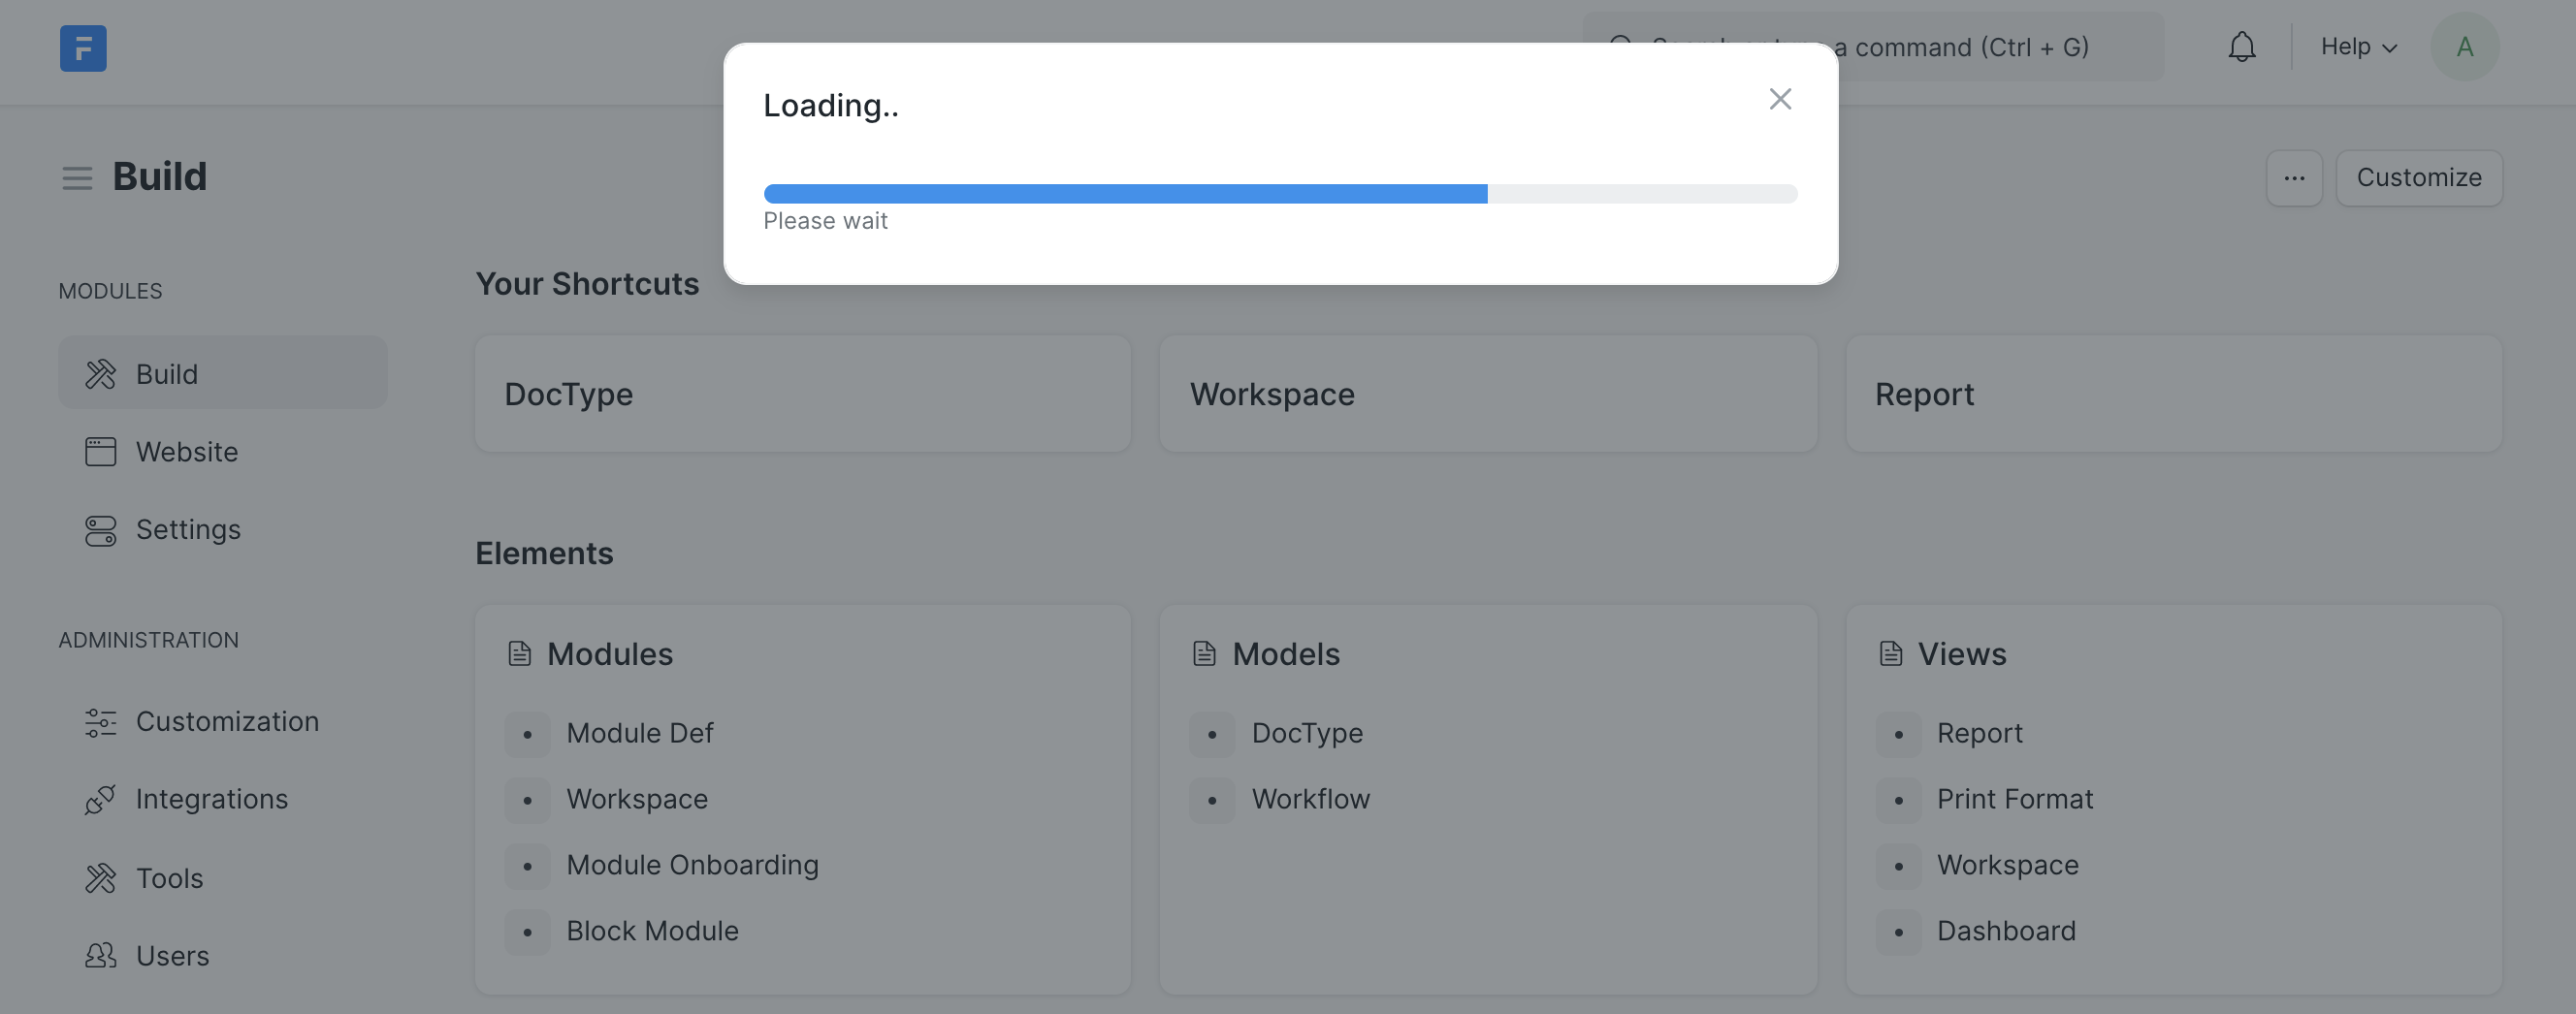Open Print Format under Views

(2014, 799)
